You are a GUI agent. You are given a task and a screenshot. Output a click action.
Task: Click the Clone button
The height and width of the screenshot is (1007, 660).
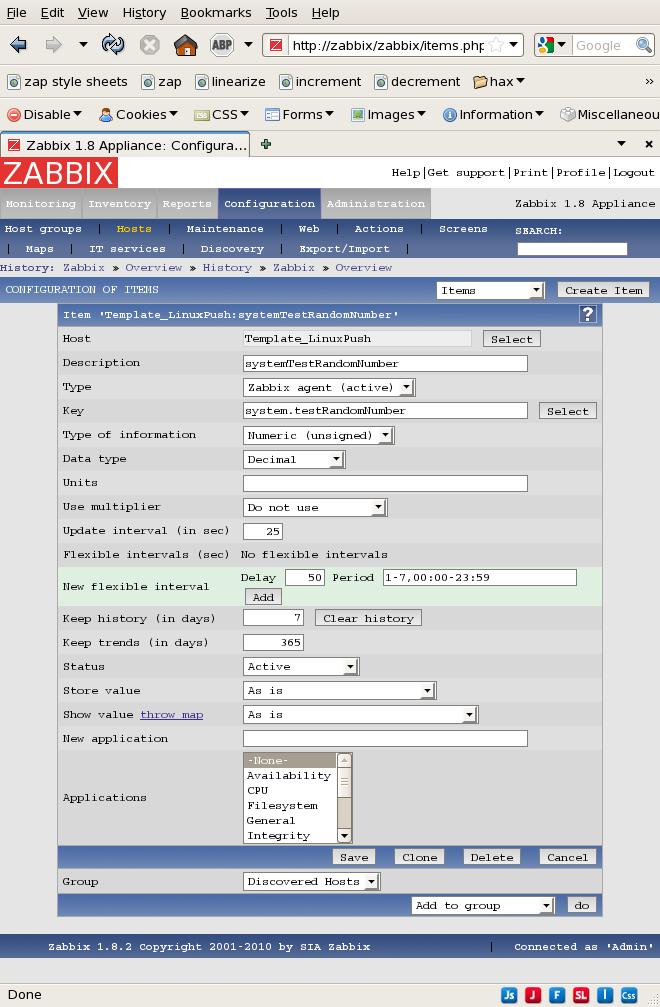[419, 857]
